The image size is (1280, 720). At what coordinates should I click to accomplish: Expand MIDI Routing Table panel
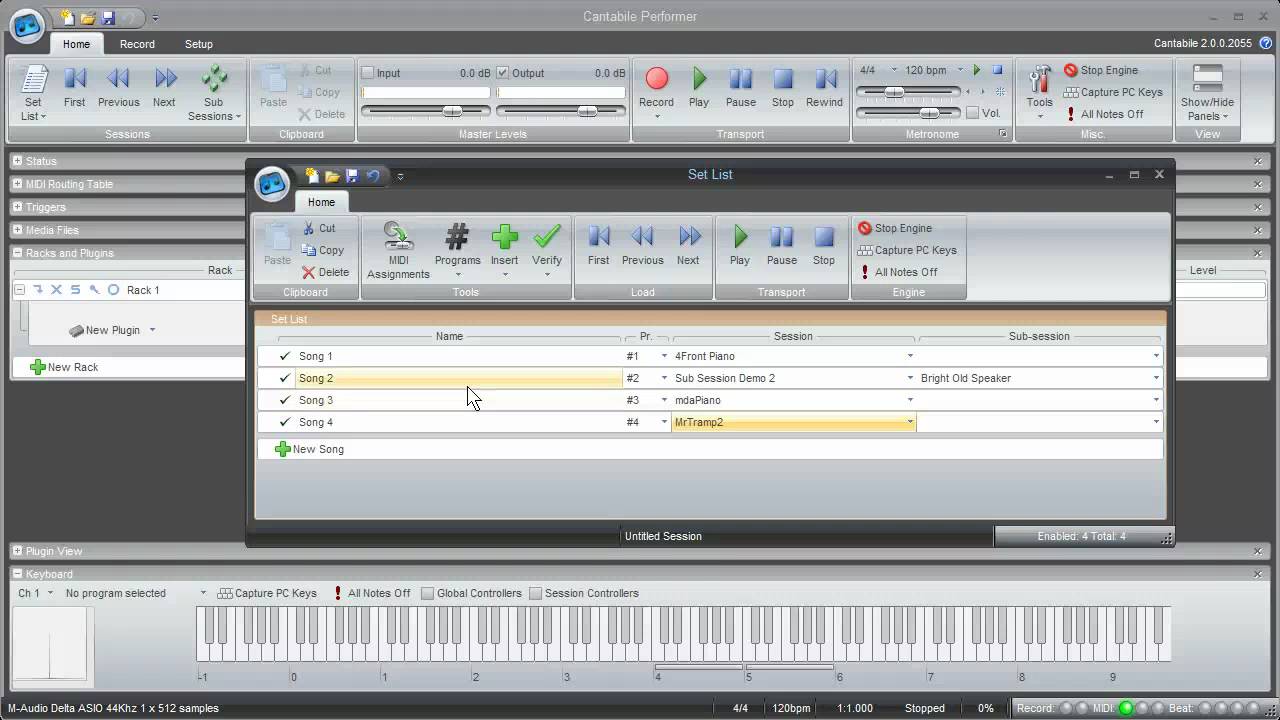pyautogui.click(x=18, y=184)
